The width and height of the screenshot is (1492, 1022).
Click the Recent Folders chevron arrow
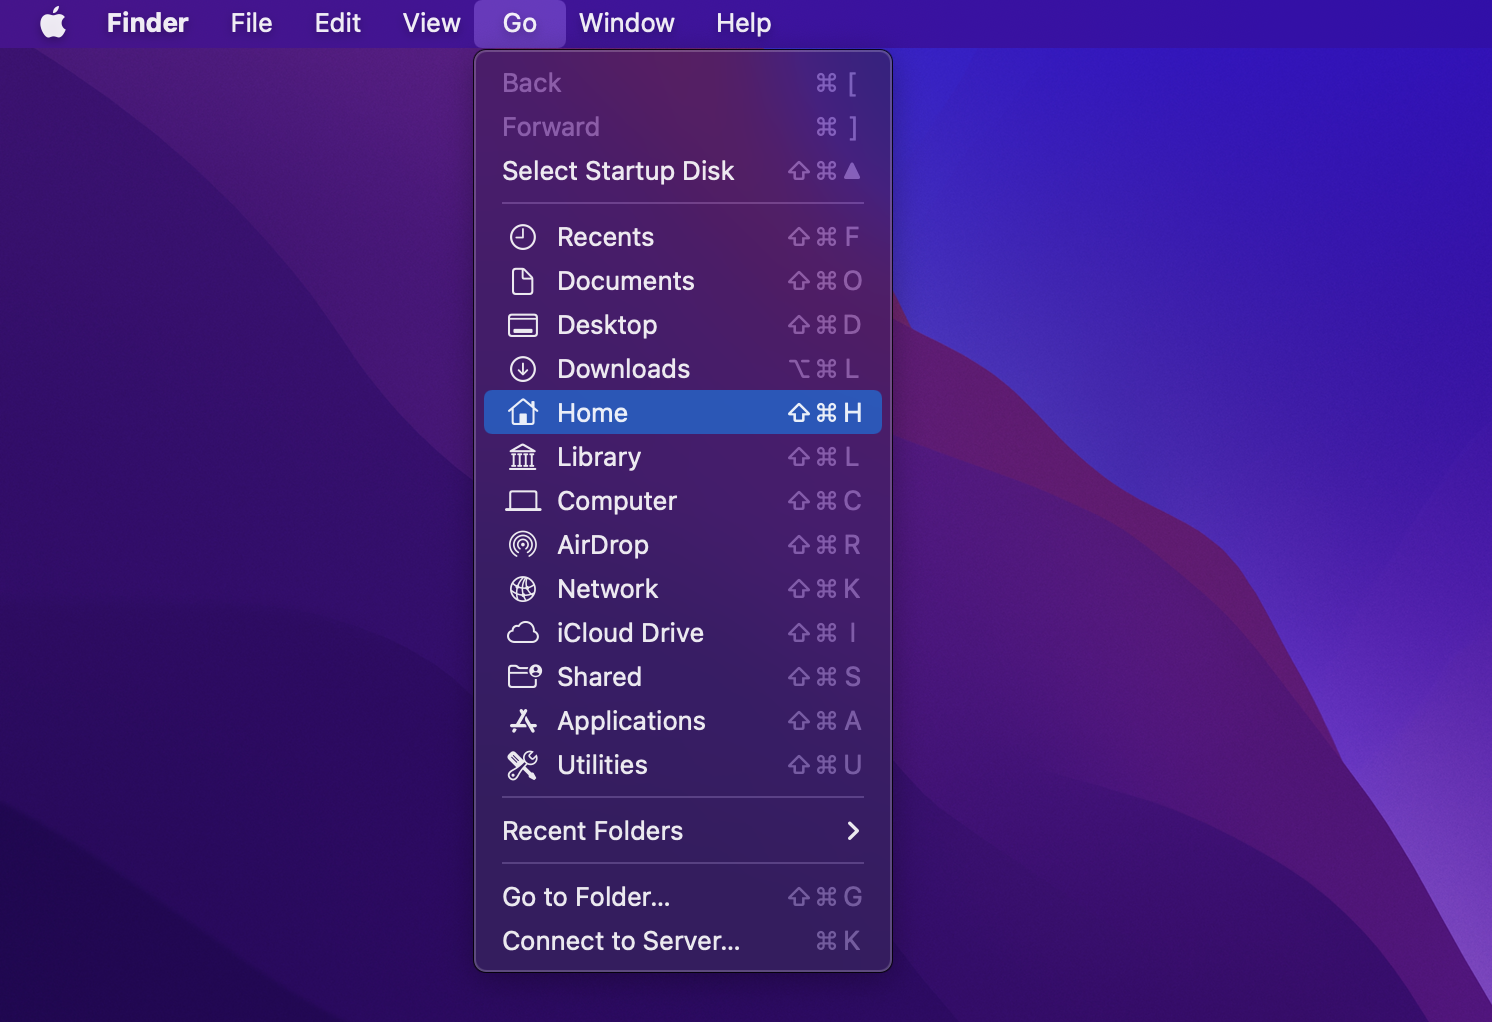[x=853, y=831]
